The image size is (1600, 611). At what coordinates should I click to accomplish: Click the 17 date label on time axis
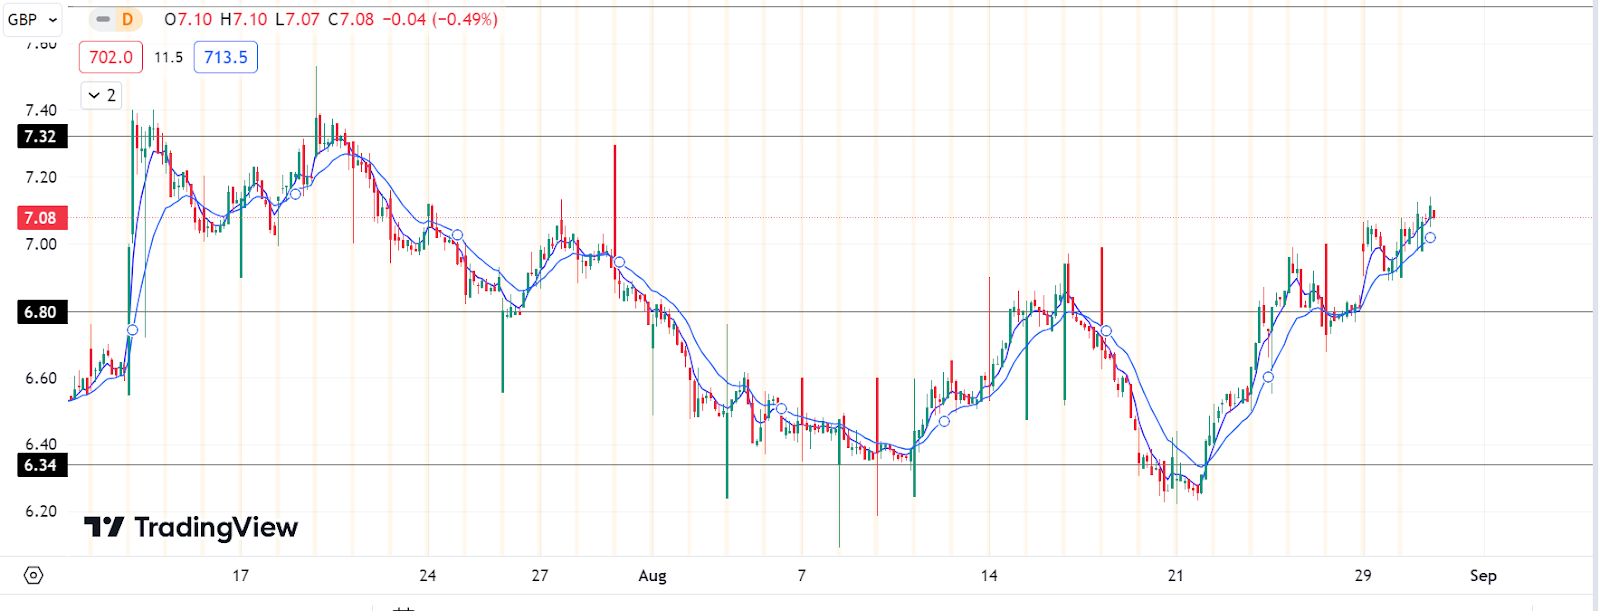tap(240, 575)
